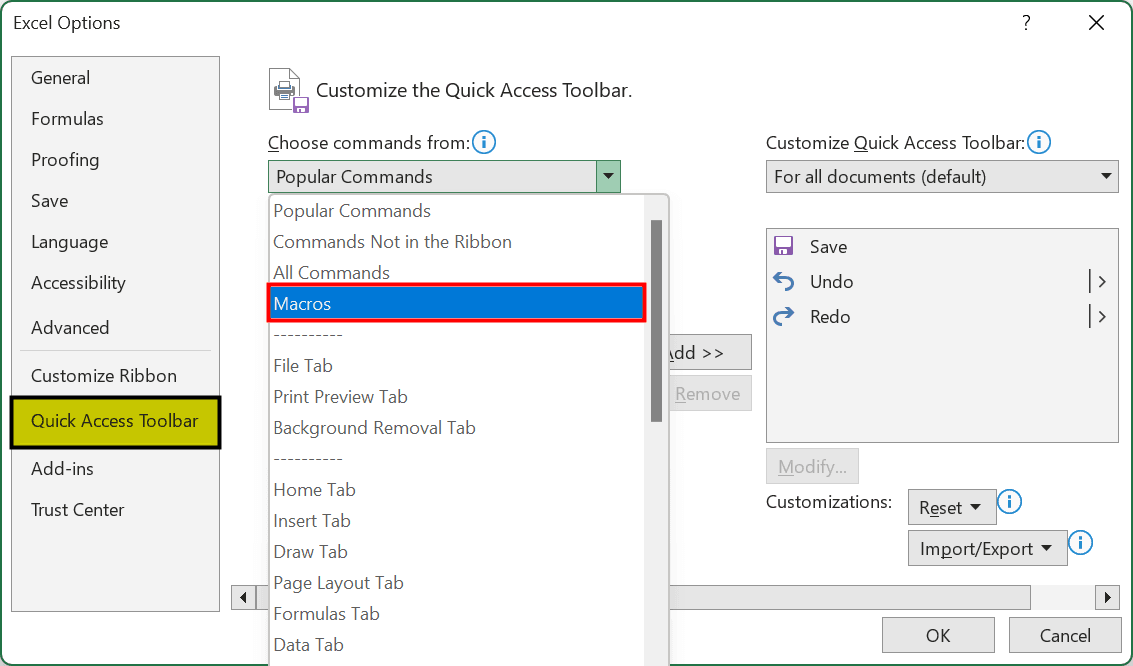Open the Accessibility options category

point(116,284)
